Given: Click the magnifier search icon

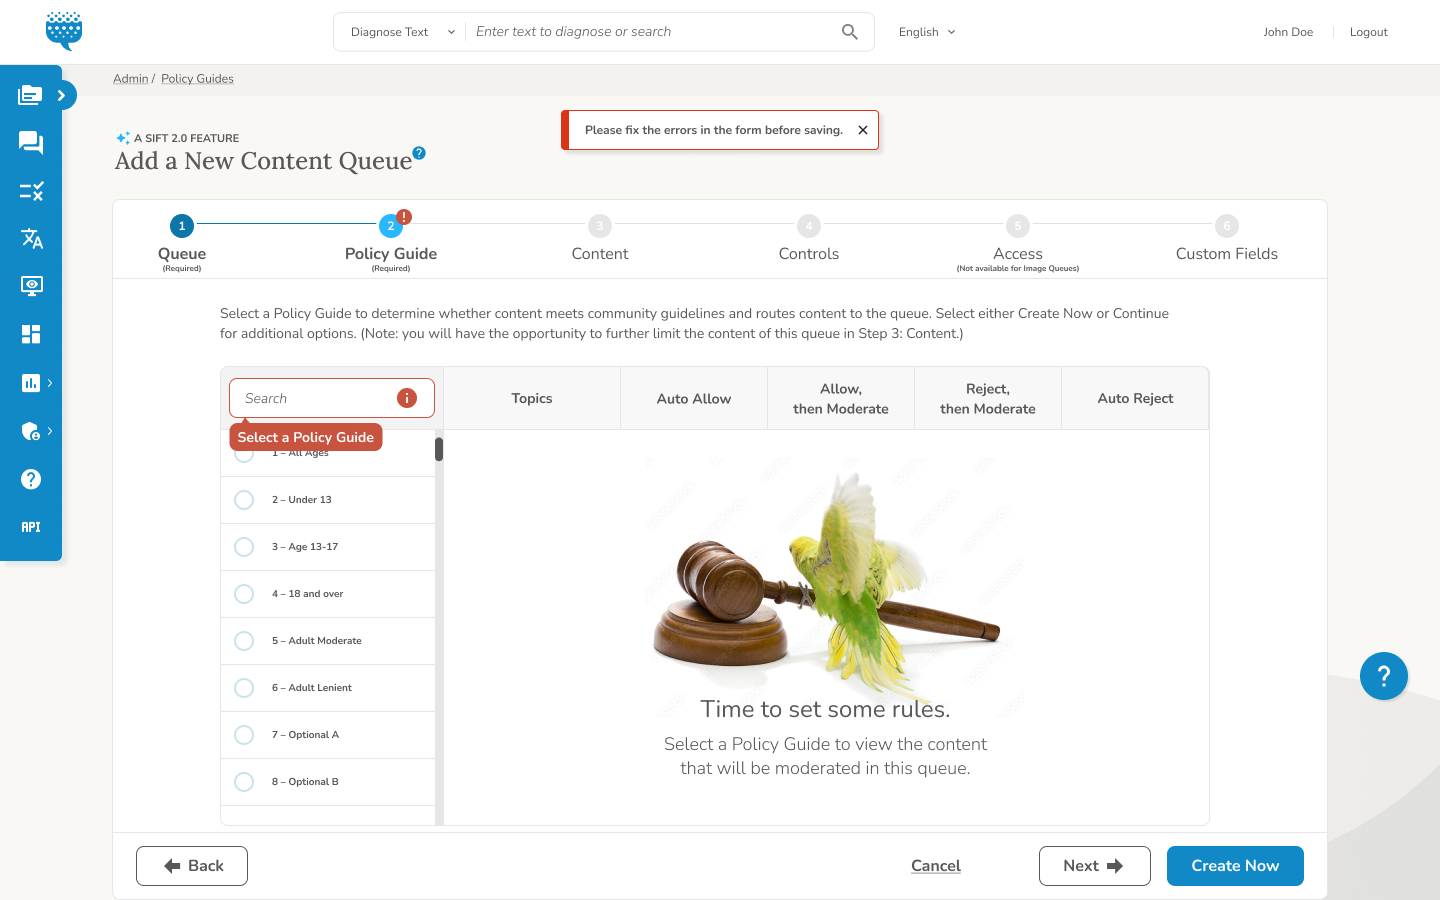Looking at the screenshot, I should click(849, 32).
